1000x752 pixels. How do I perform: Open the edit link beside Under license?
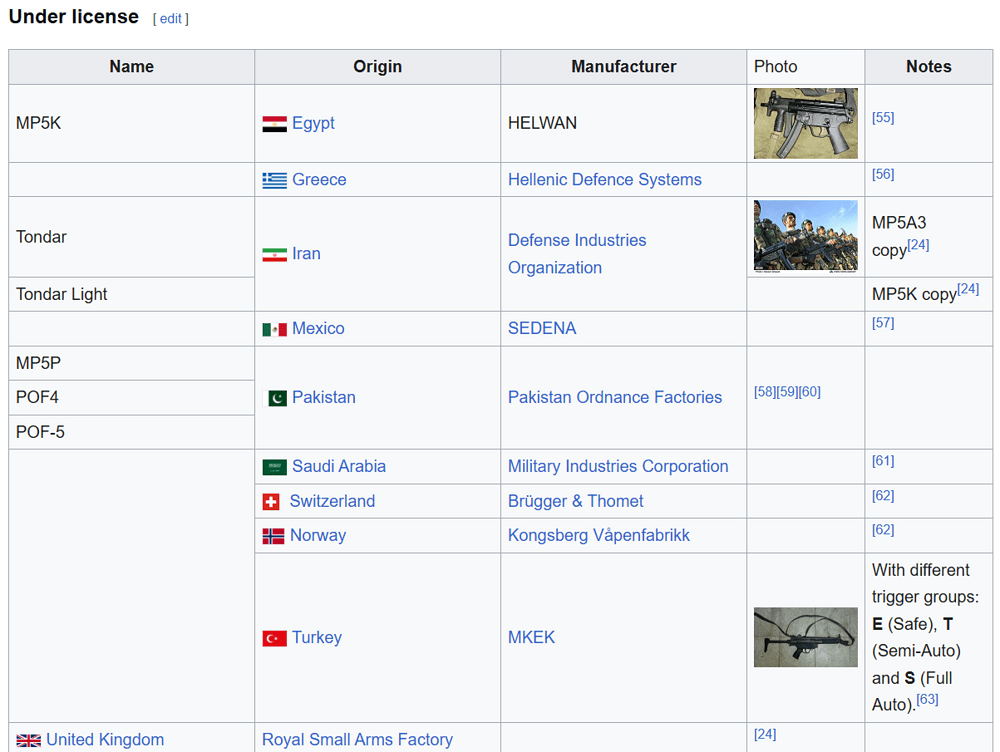coord(170,18)
